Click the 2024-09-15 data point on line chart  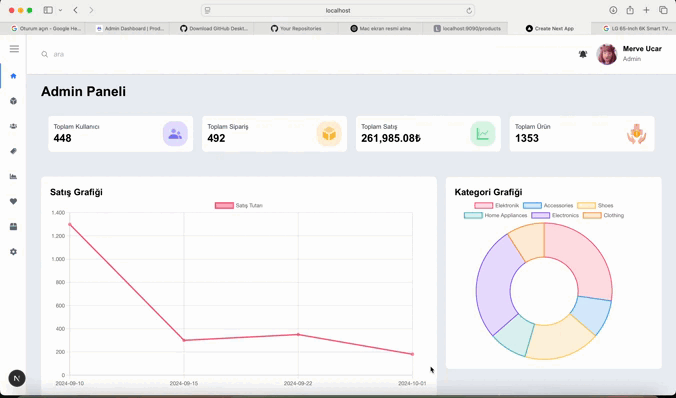click(184, 340)
